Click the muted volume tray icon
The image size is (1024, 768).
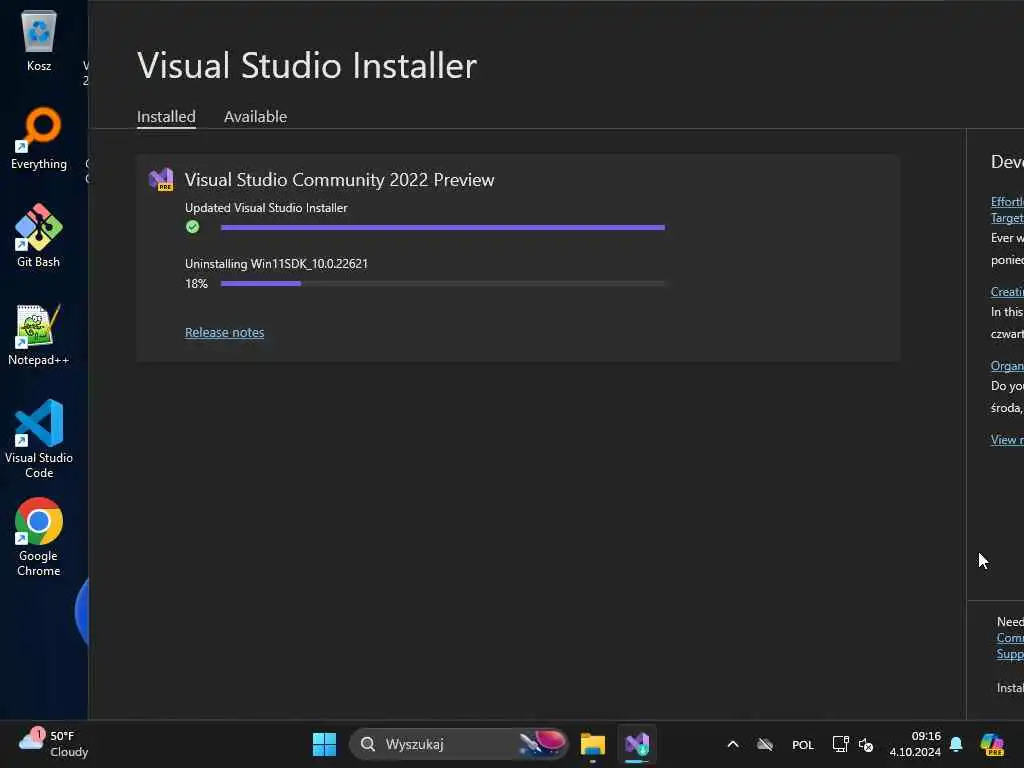pos(866,744)
